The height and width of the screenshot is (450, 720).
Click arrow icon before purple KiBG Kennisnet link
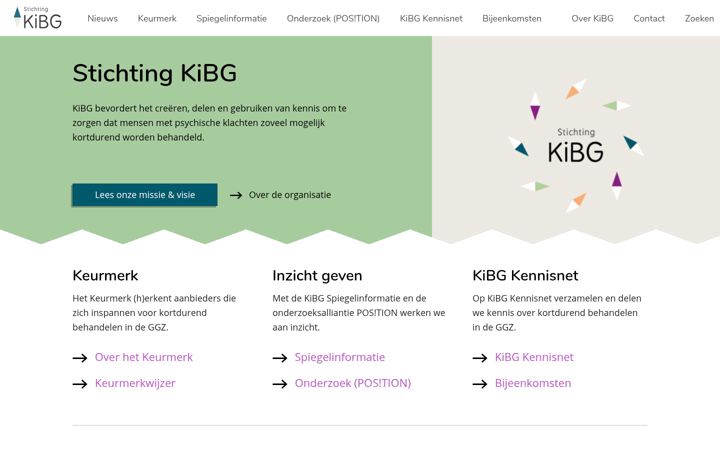[x=480, y=358]
